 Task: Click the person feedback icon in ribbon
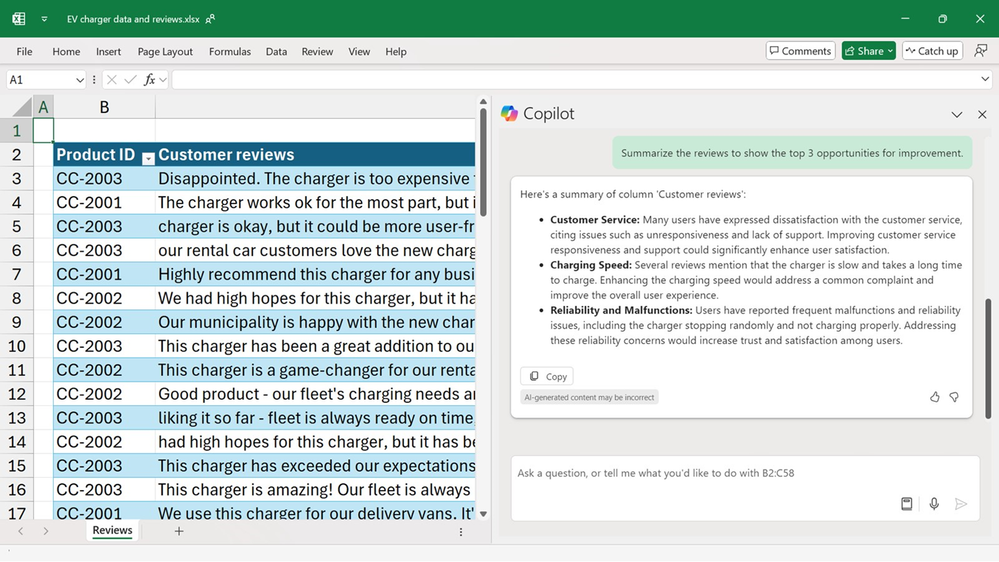pyautogui.click(x=981, y=51)
